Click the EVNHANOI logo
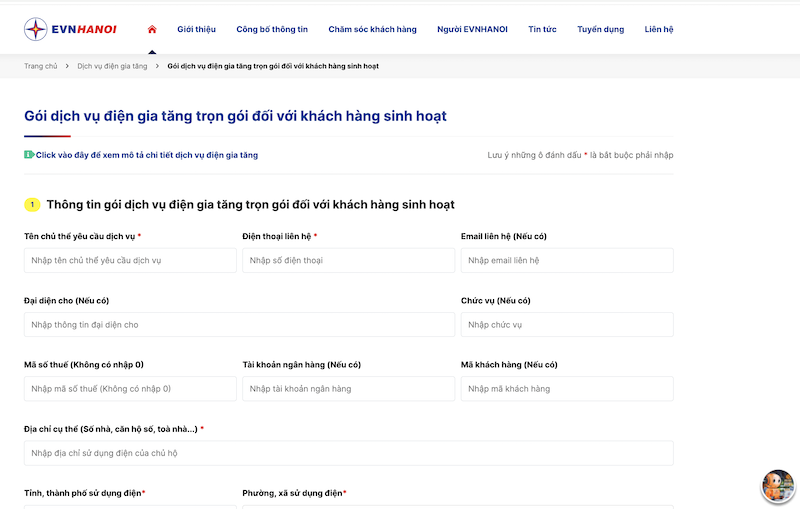Screen dimensions: 800x509 click(x=70, y=29)
